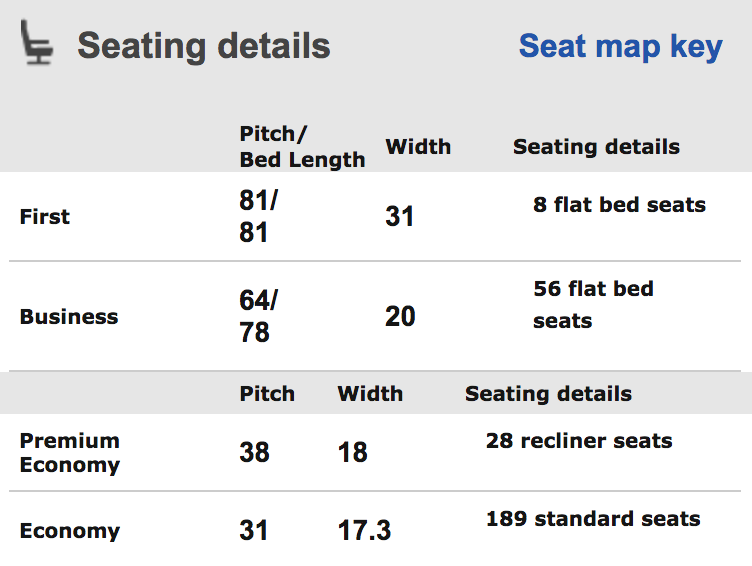Select the Economy row label
Screen dimensions: 752x566
[x=70, y=531]
